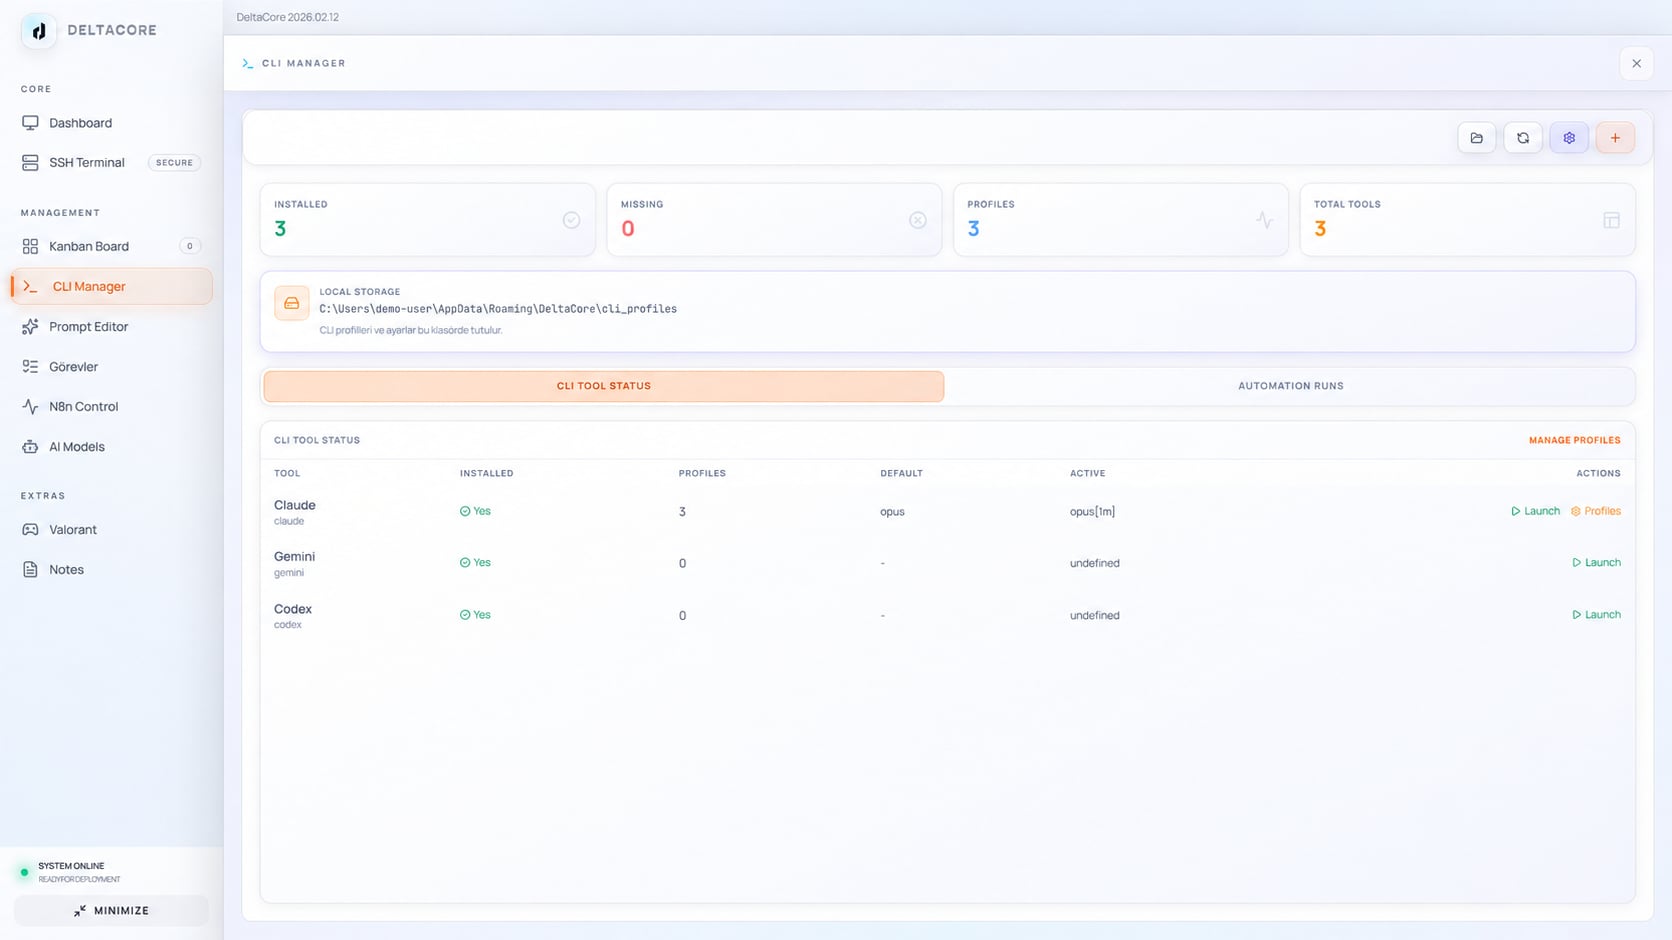Screen dimensions: 1672x940
Task: Click the DeltaCore logo icon
Action: pos(38,31)
